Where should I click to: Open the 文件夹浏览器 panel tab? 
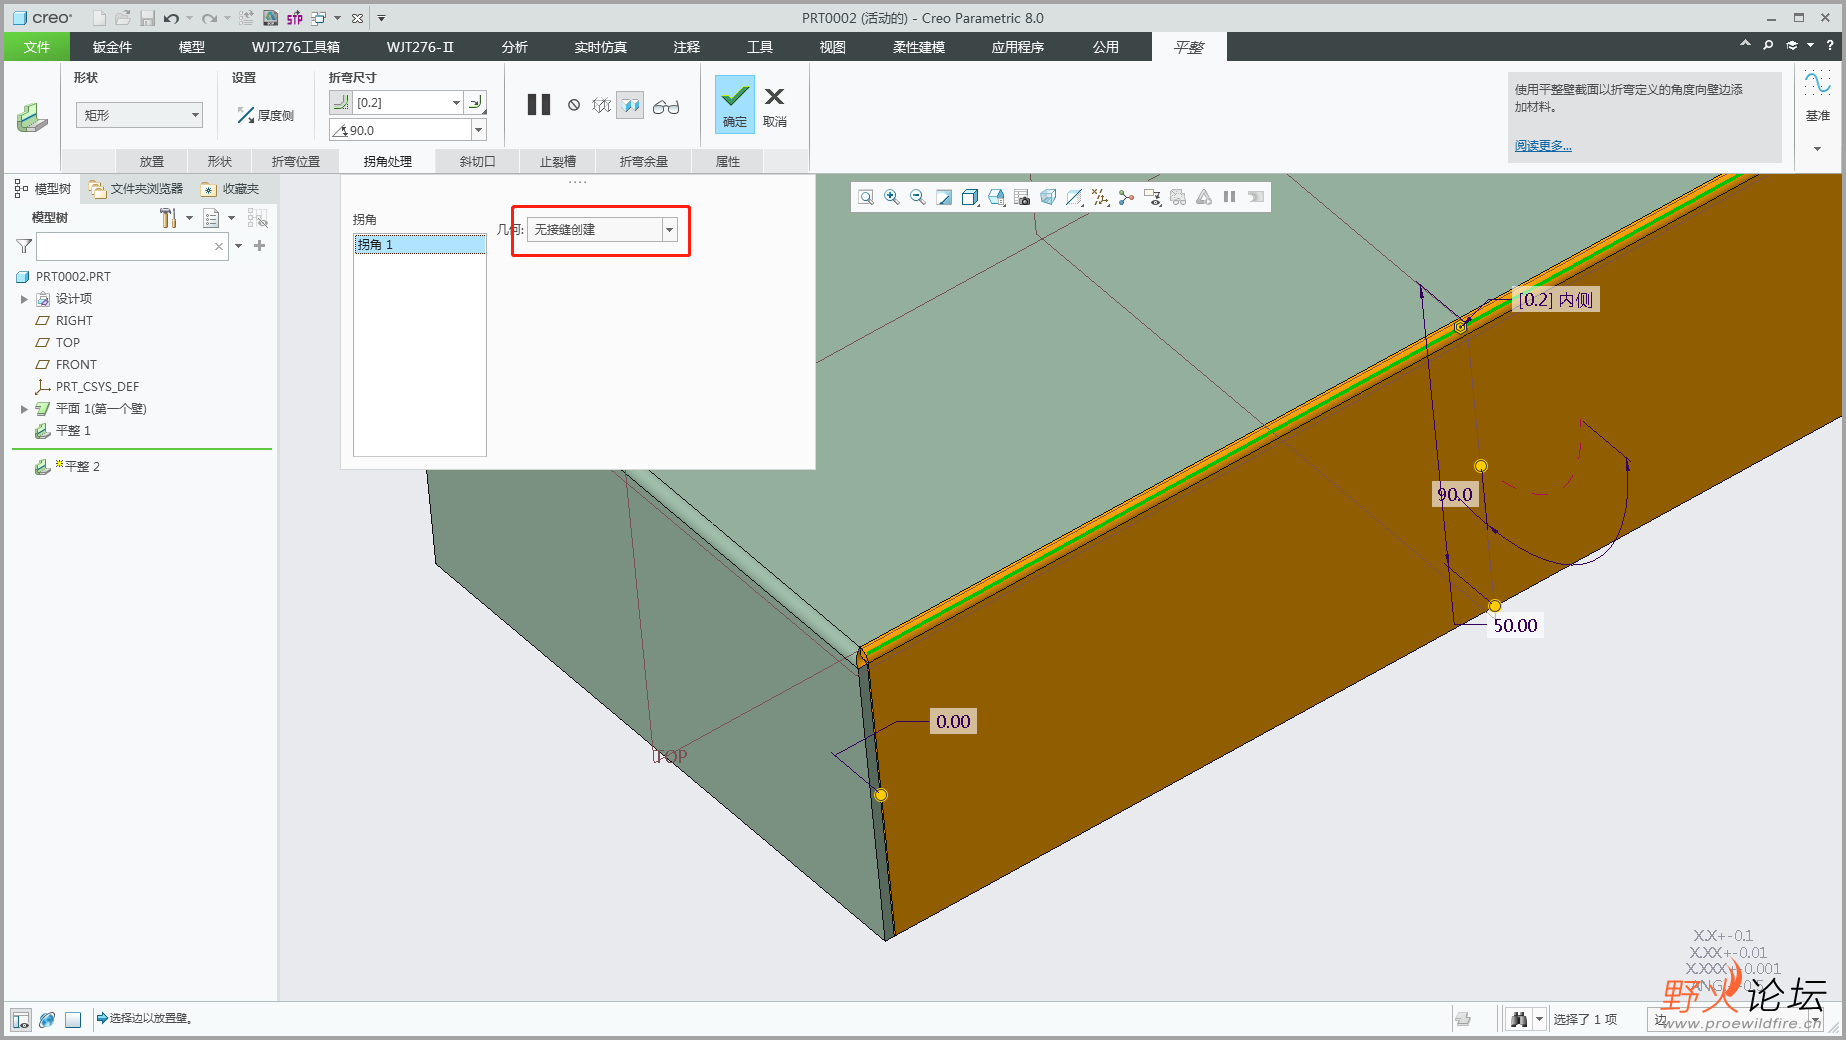pos(136,189)
